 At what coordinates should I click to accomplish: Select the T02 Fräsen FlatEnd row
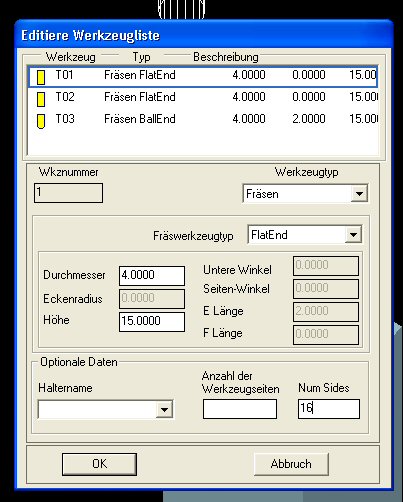point(203,97)
